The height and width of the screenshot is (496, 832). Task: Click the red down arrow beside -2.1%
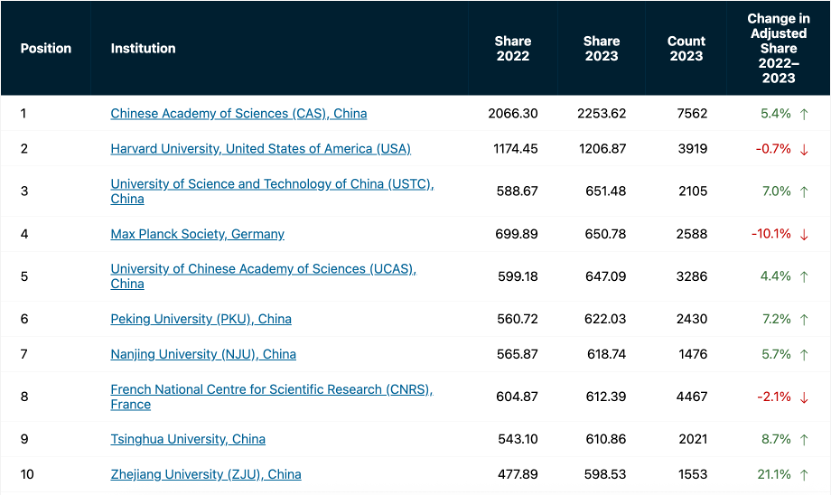point(804,397)
